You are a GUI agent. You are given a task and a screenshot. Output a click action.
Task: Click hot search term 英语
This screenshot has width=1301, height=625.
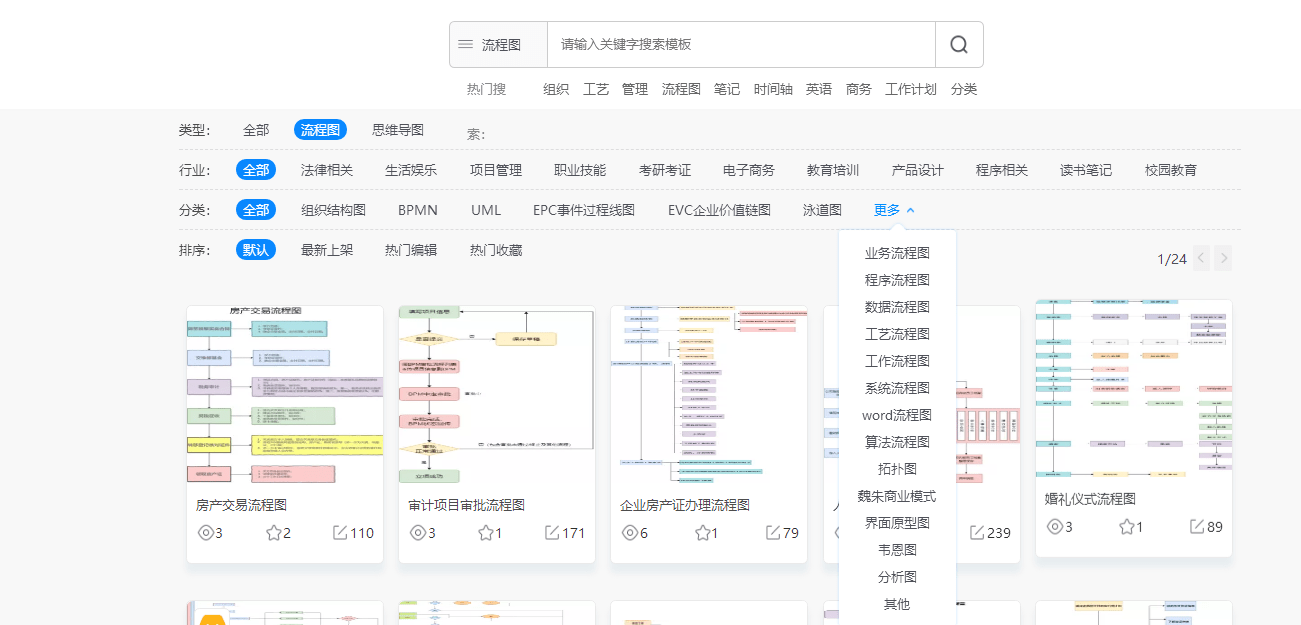[819, 89]
